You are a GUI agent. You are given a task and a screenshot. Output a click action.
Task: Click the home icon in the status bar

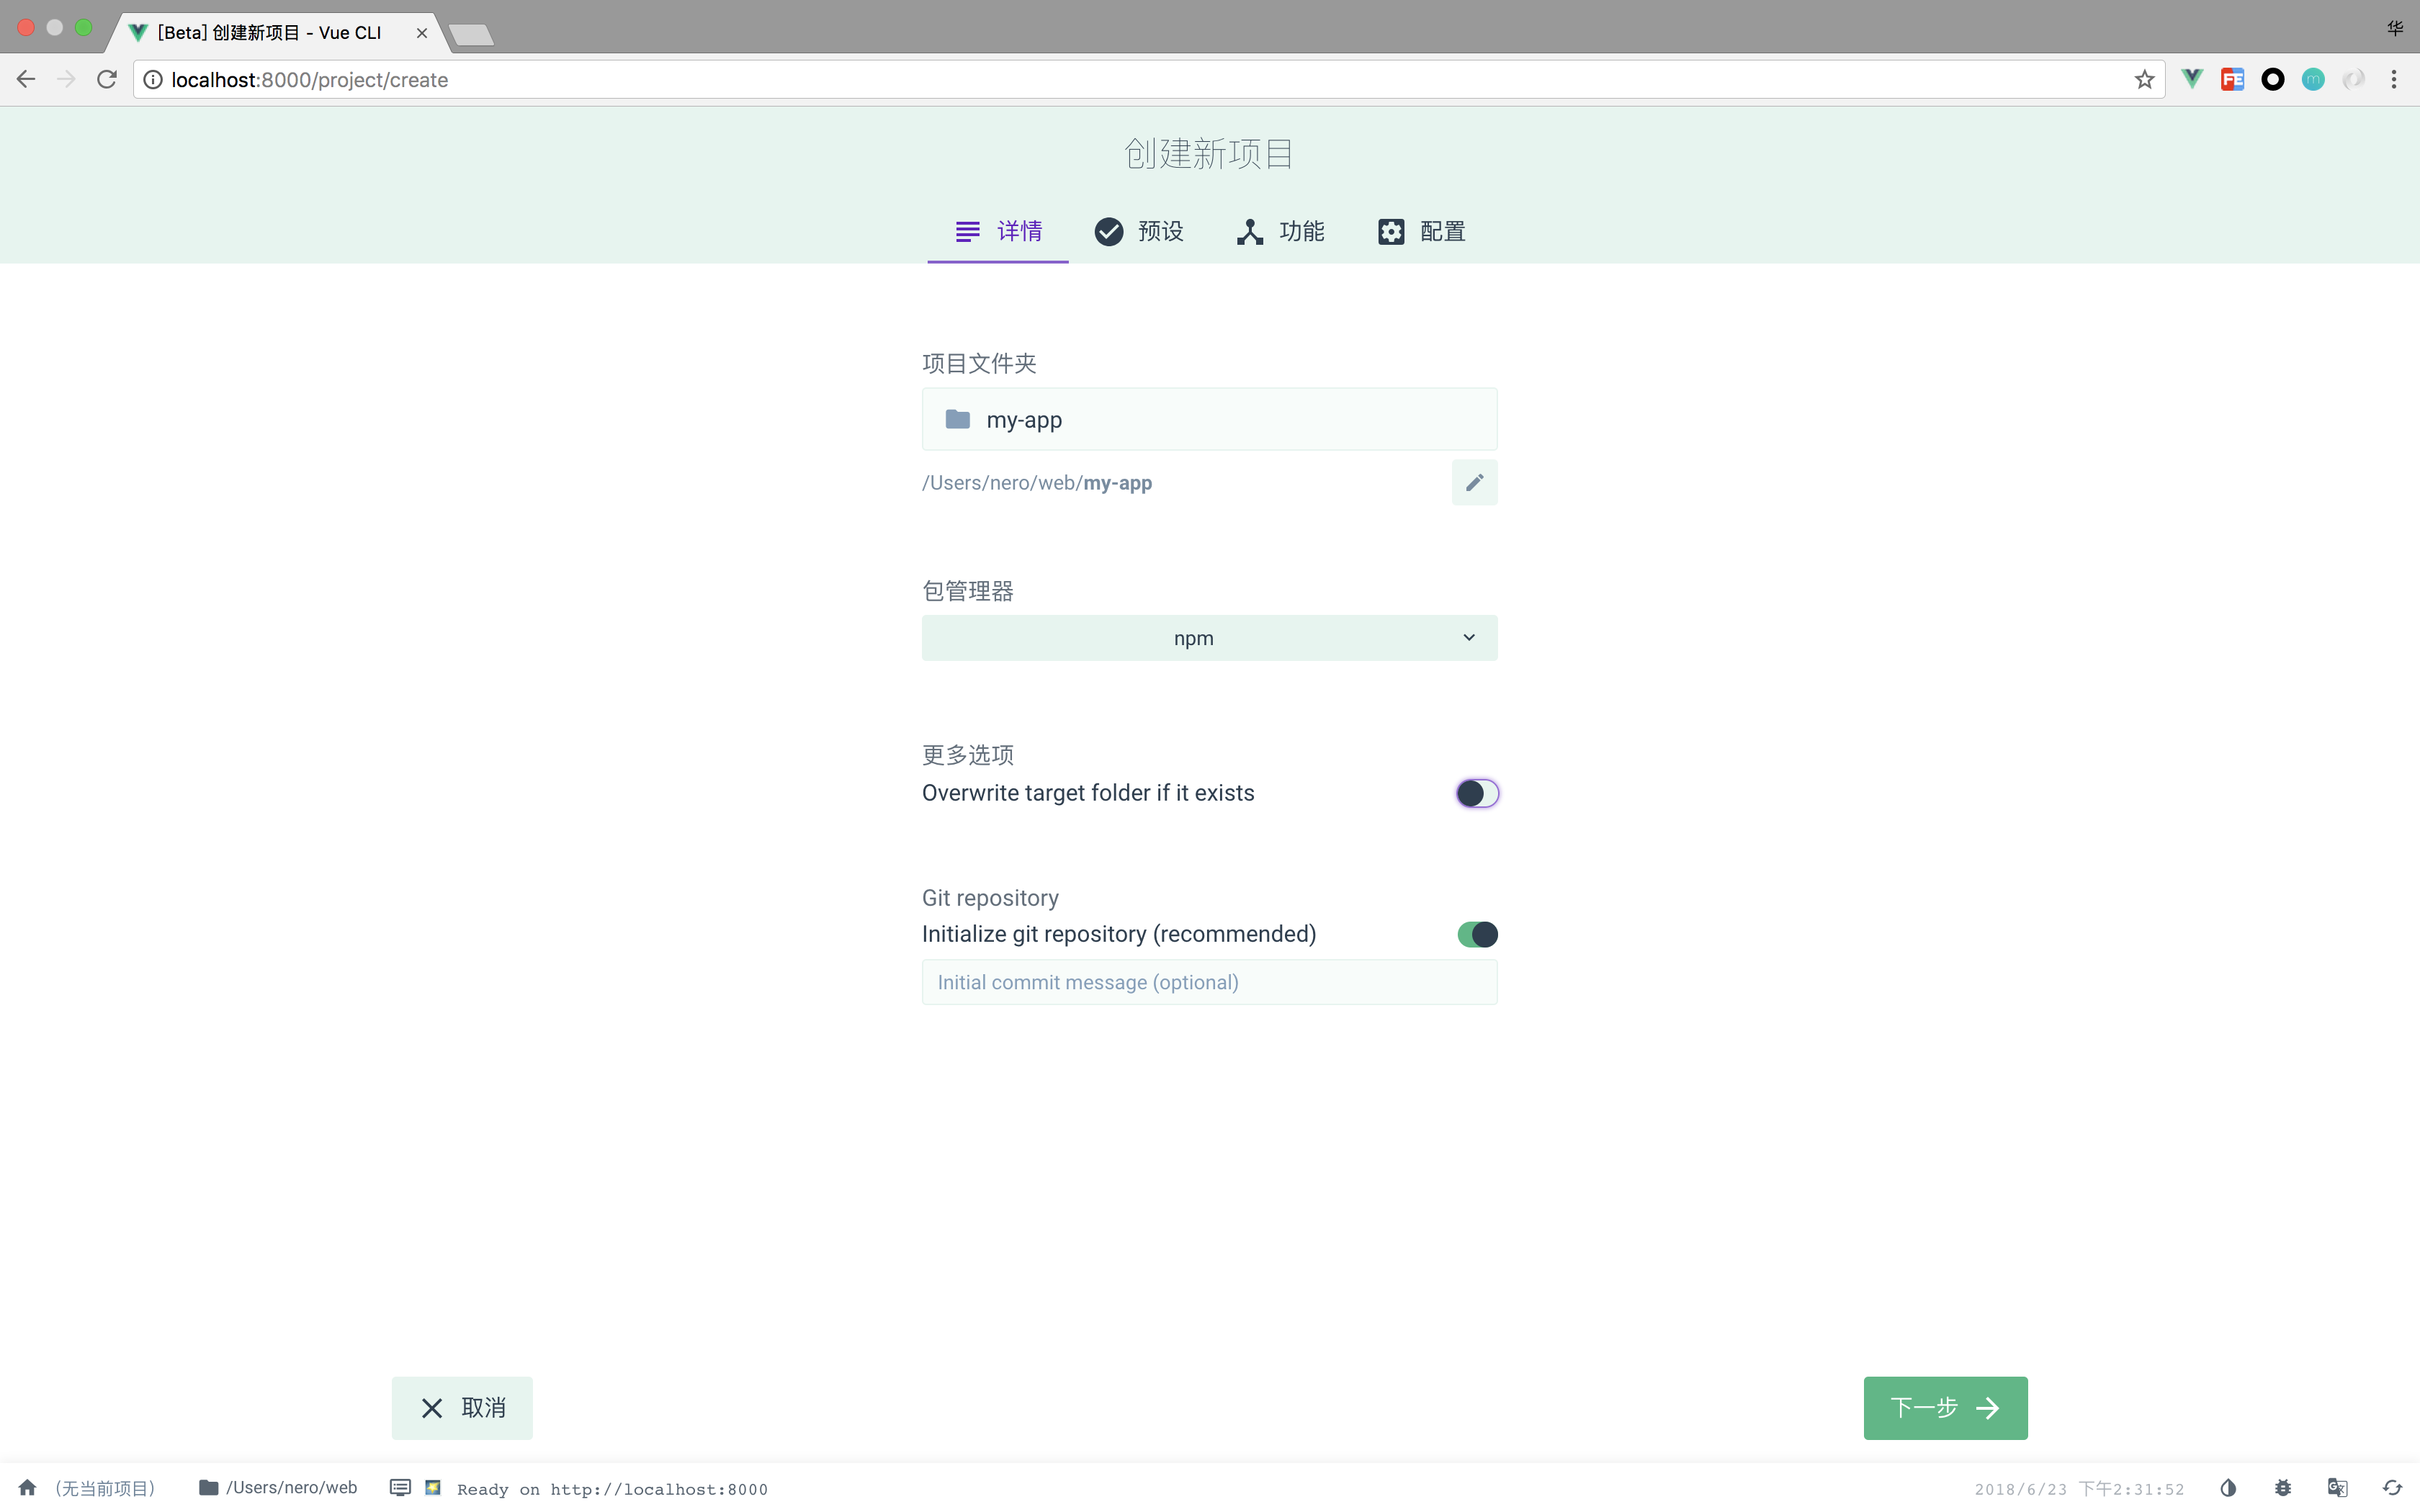26,1487
